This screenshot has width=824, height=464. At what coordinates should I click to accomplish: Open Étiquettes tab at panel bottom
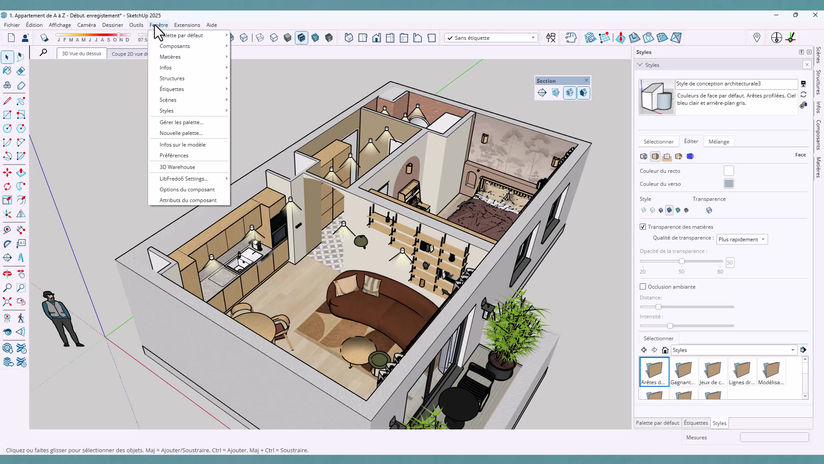(696, 423)
